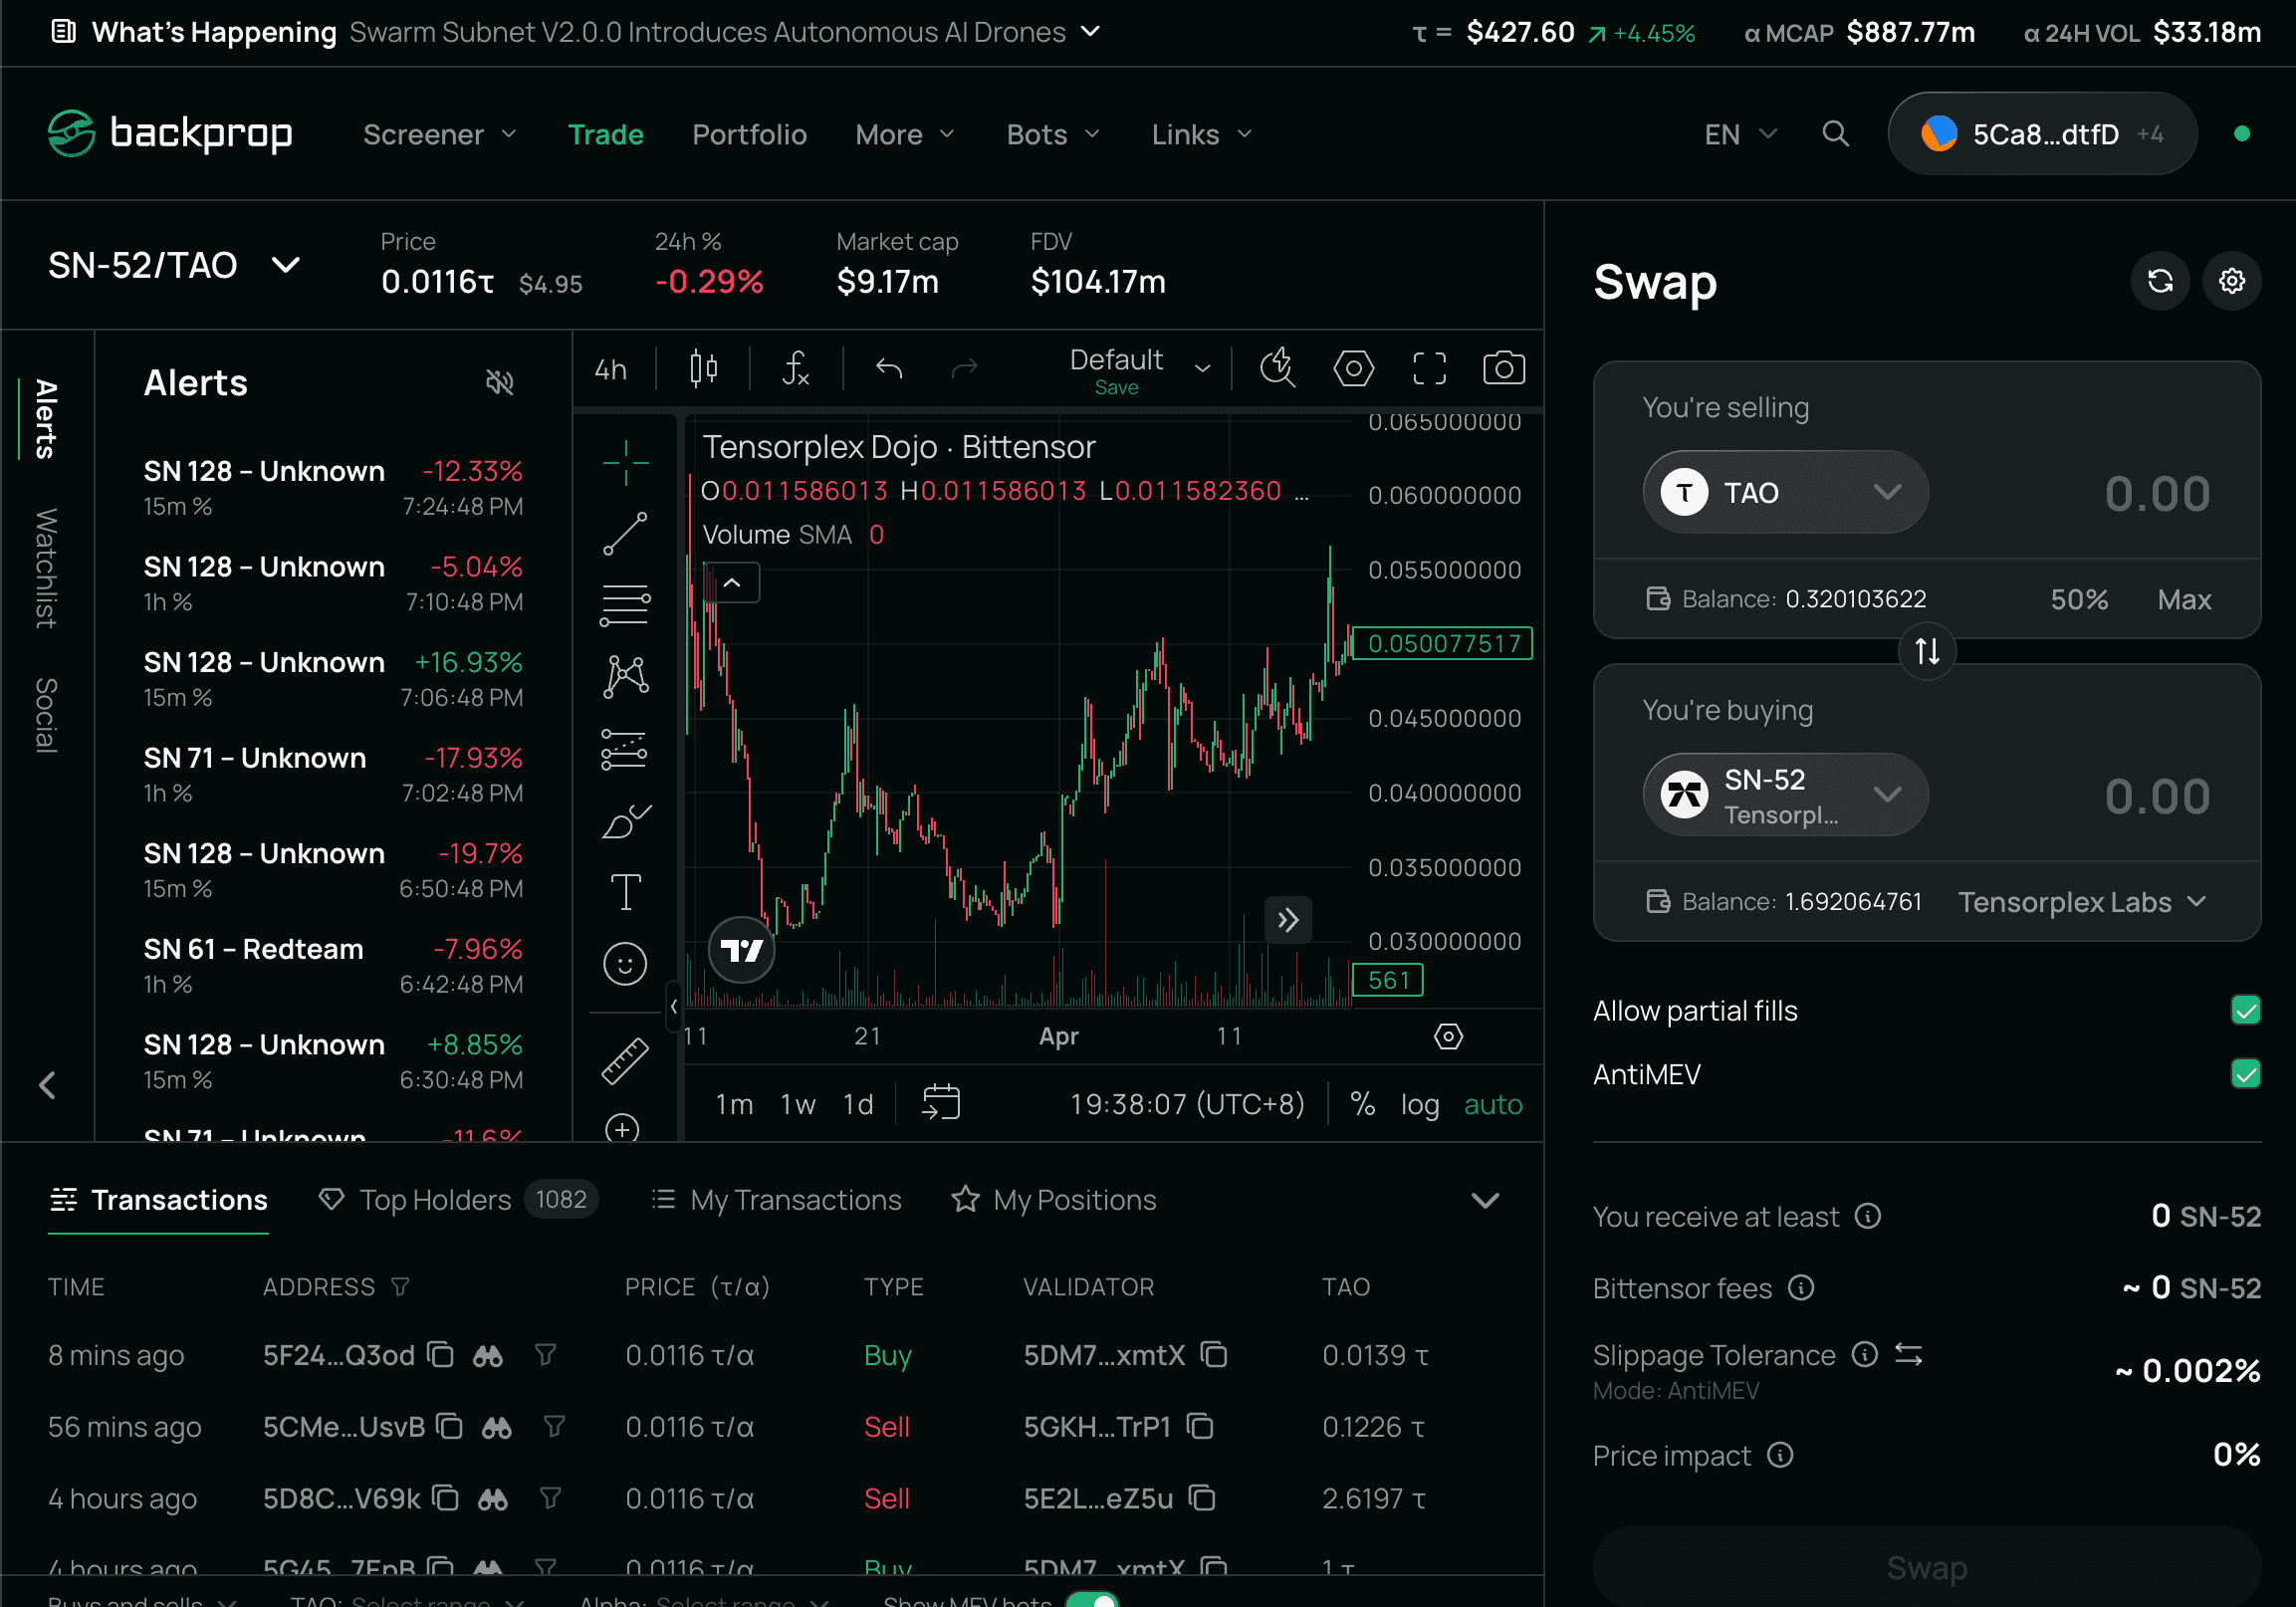Go to date calendar icon
The height and width of the screenshot is (1607, 2296).
click(x=940, y=1103)
